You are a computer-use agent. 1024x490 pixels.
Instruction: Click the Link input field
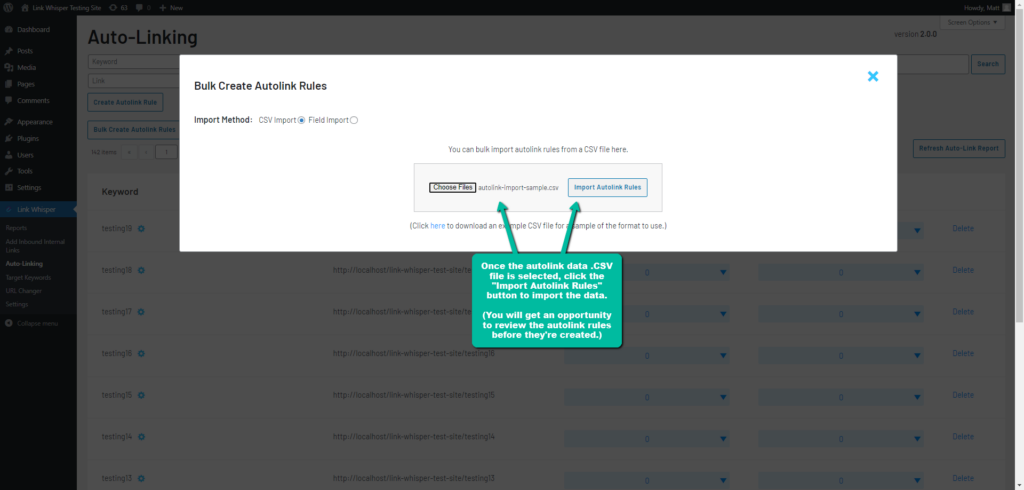(x=134, y=81)
